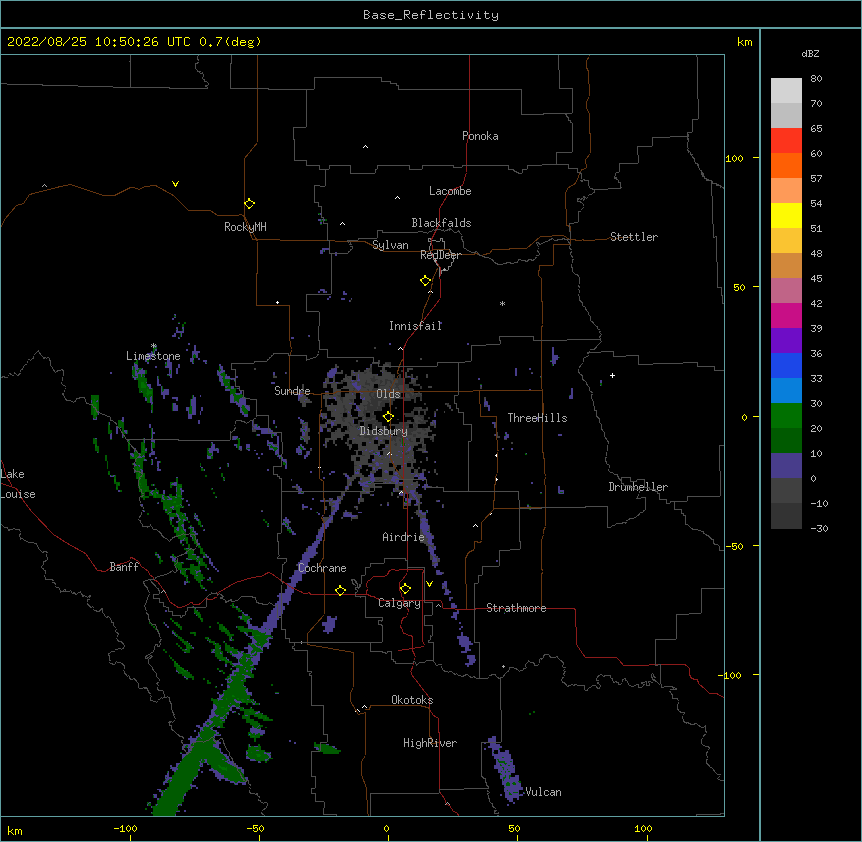
Task: Click the dBZ legend heading
Action: [x=810, y=54]
